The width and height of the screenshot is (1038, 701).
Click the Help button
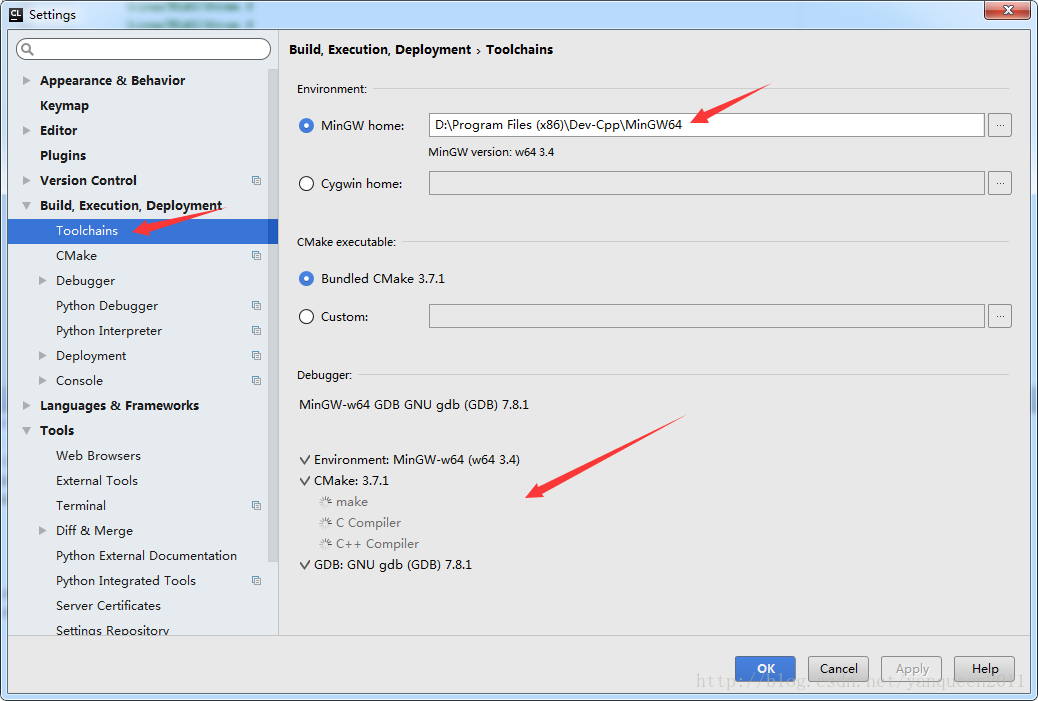click(x=984, y=669)
